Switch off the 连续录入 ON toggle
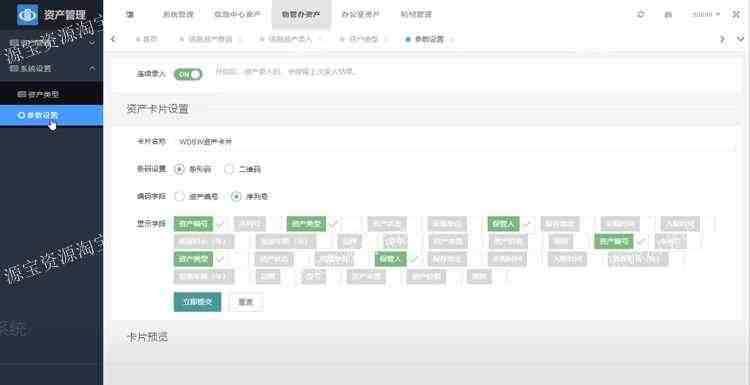This screenshot has height=385, width=750. point(188,74)
